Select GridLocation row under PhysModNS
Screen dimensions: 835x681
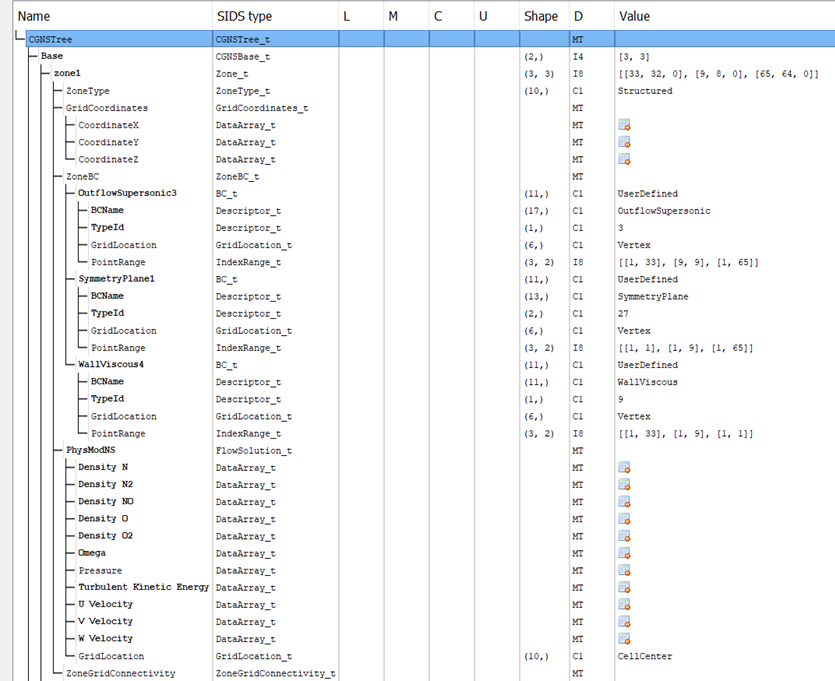pyautogui.click(x=111, y=656)
